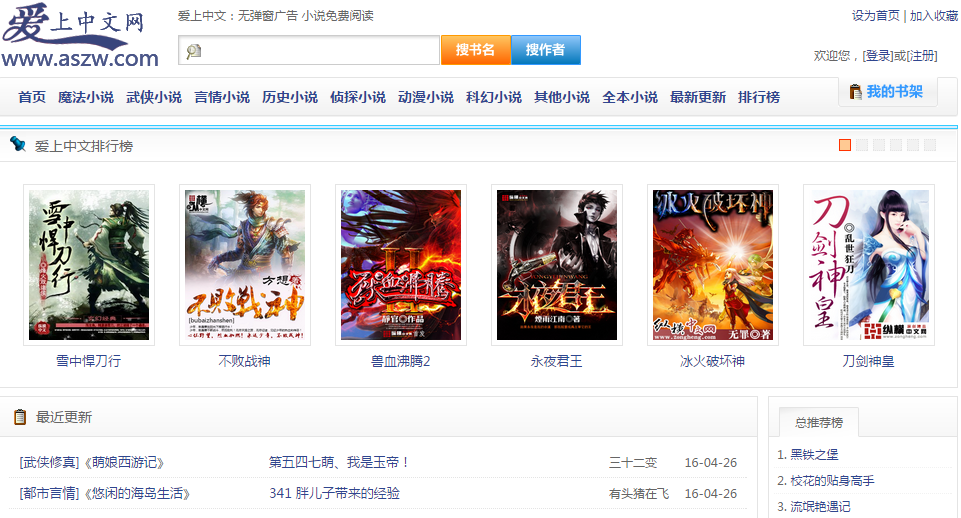Go to 首页 in navigation bar

[32, 97]
